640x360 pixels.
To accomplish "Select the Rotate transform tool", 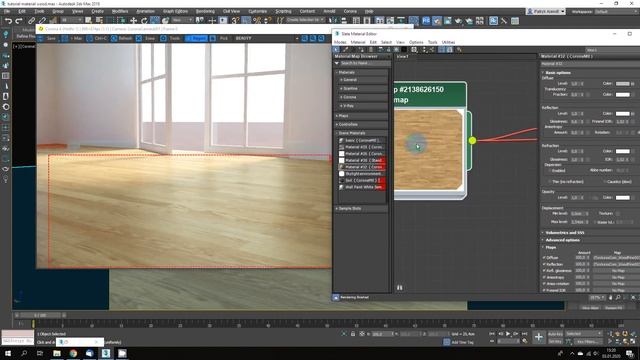I will (x=144, y=20).
